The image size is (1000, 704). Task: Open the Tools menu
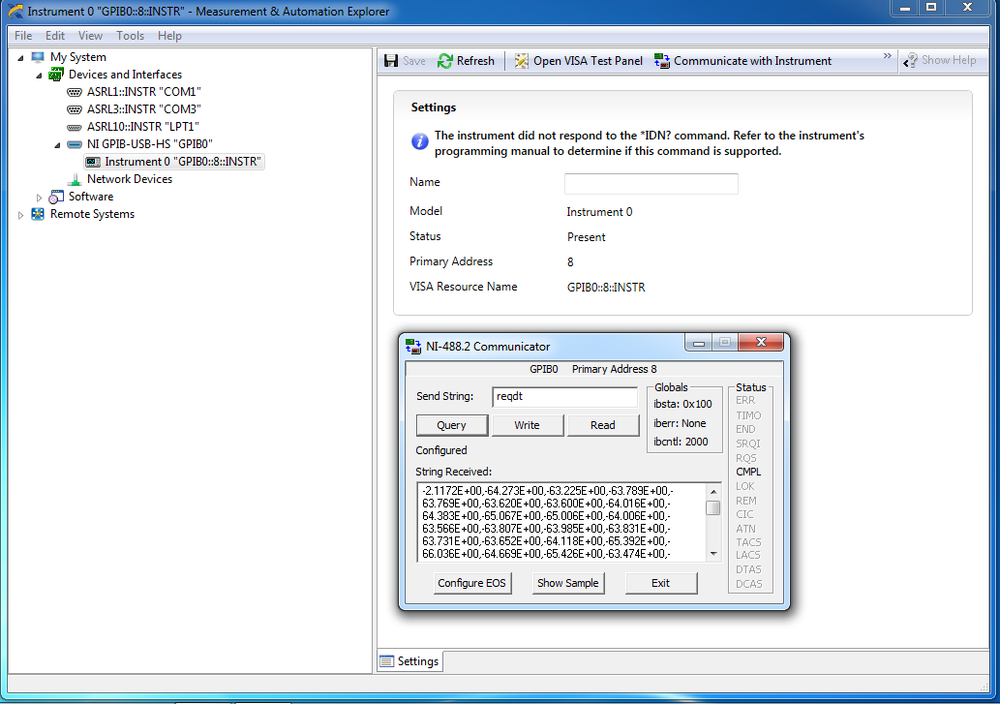[x=130, y=35]
